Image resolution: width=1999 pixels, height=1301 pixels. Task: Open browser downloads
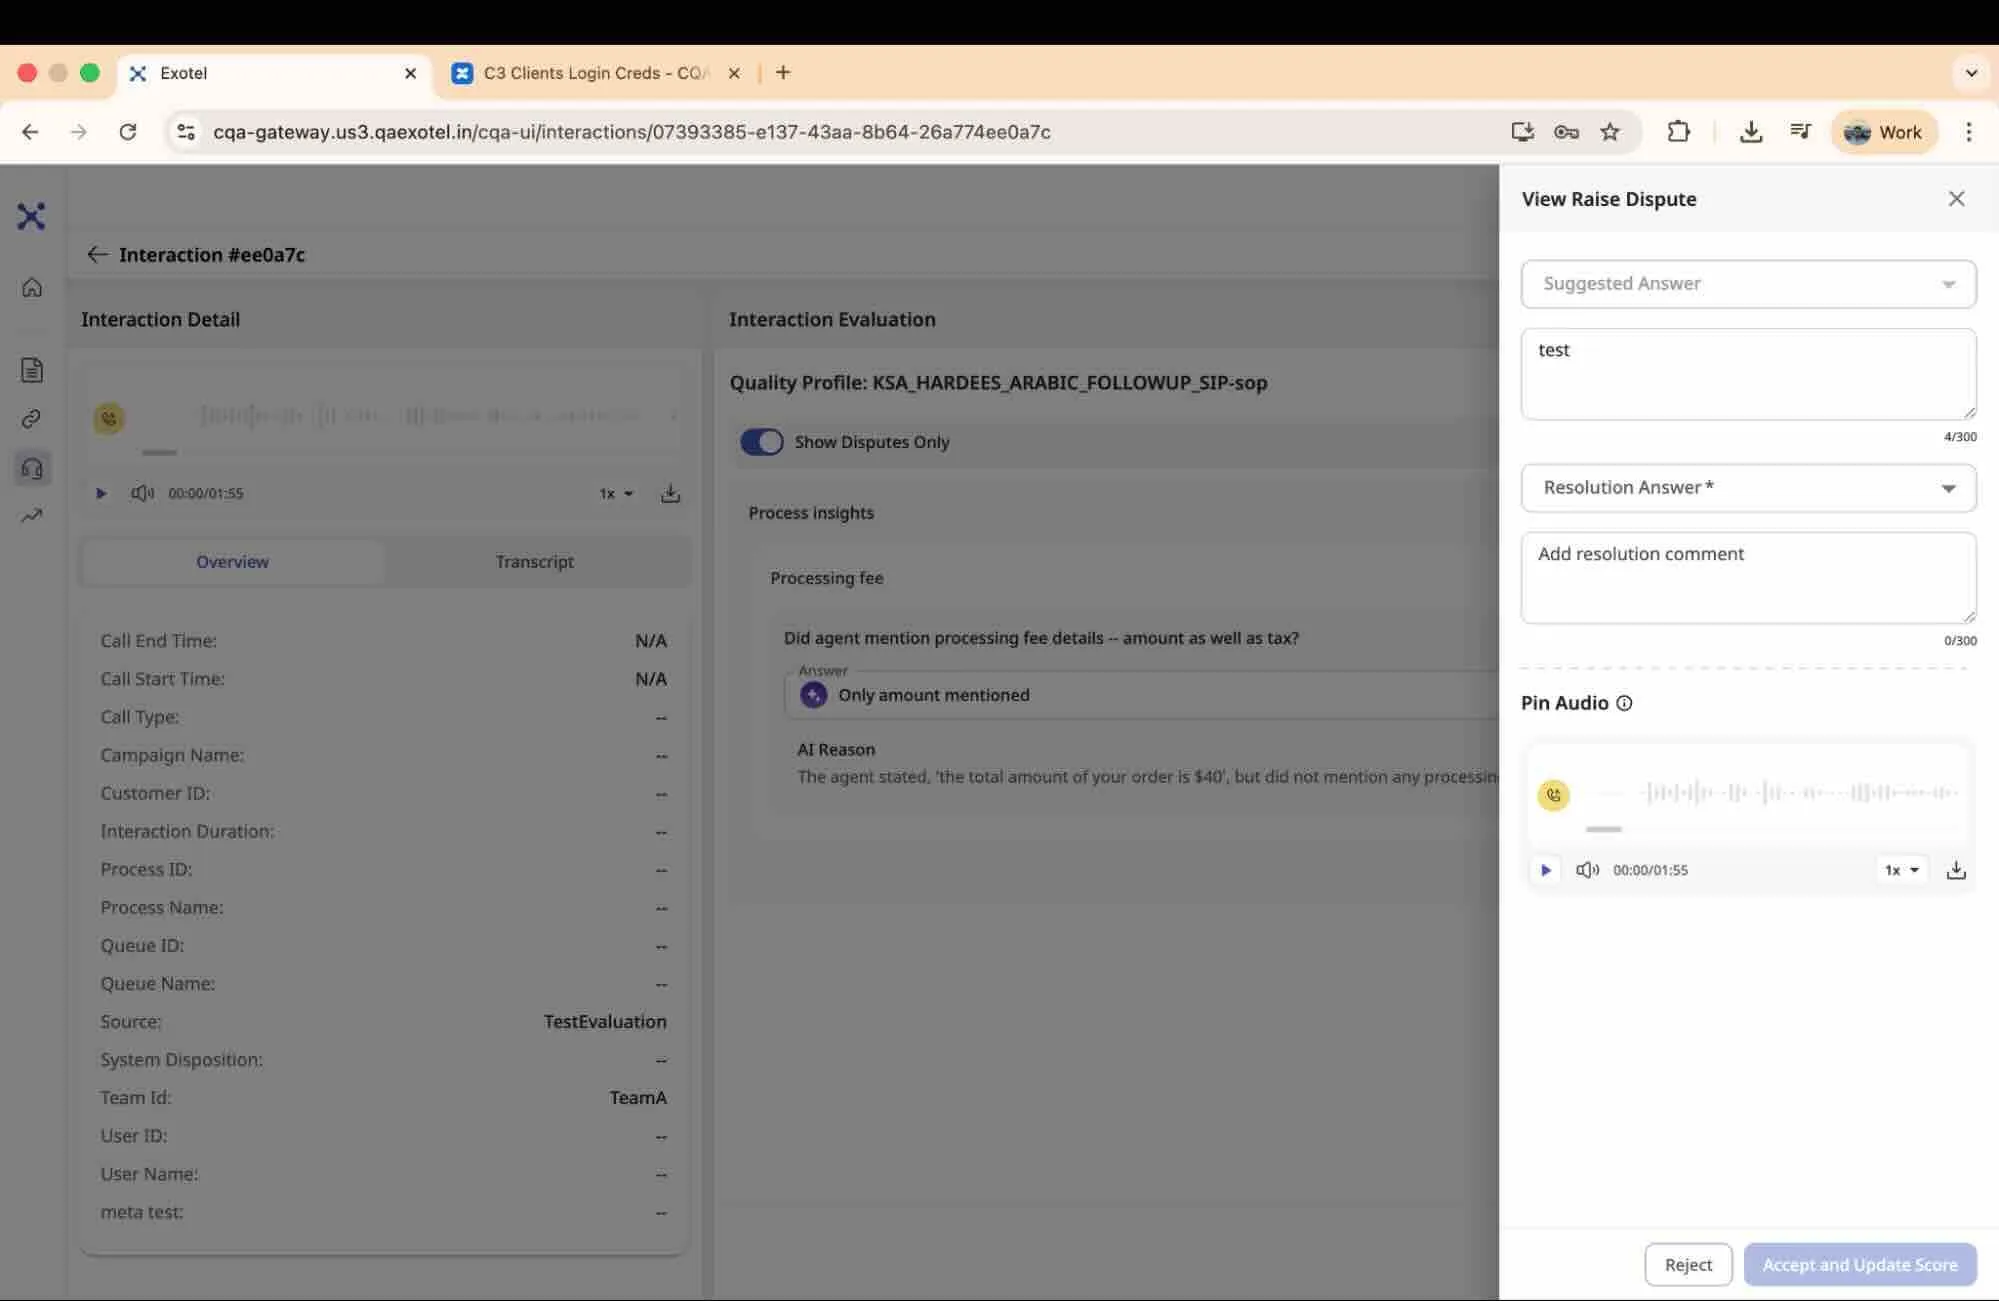(1750, 132)
